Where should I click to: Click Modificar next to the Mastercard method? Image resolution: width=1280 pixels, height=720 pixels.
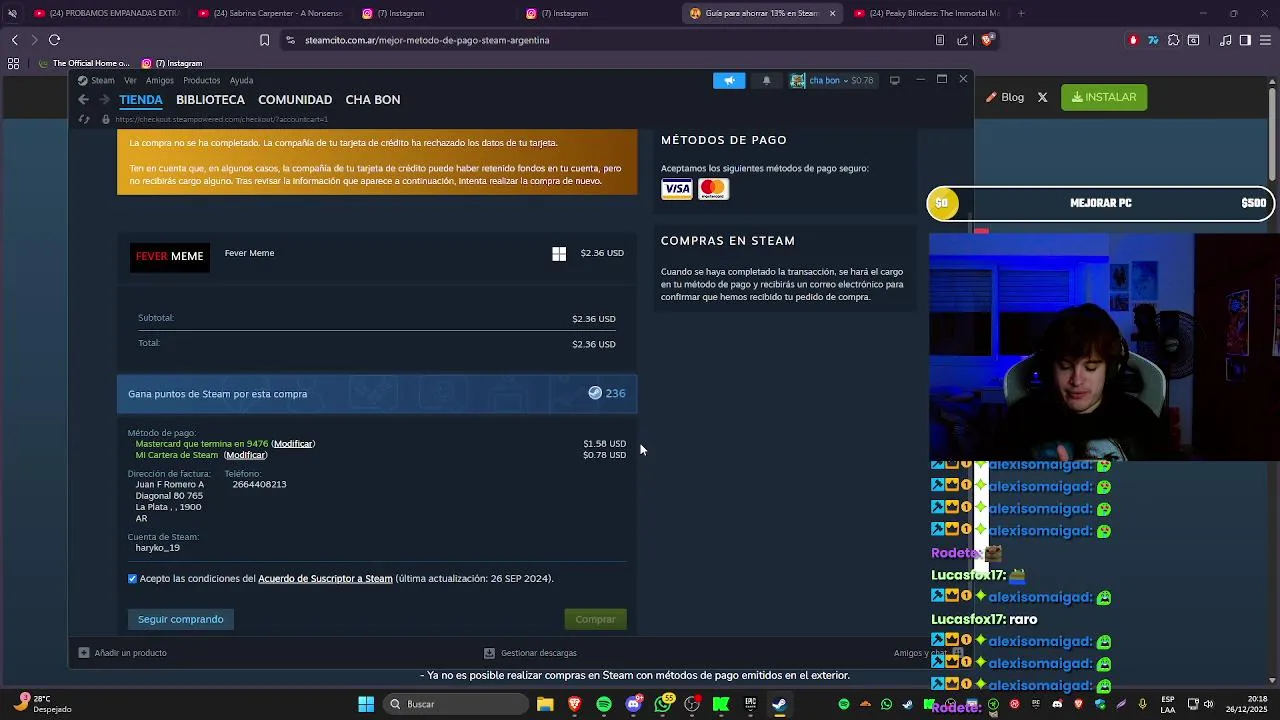coord(293,444)
